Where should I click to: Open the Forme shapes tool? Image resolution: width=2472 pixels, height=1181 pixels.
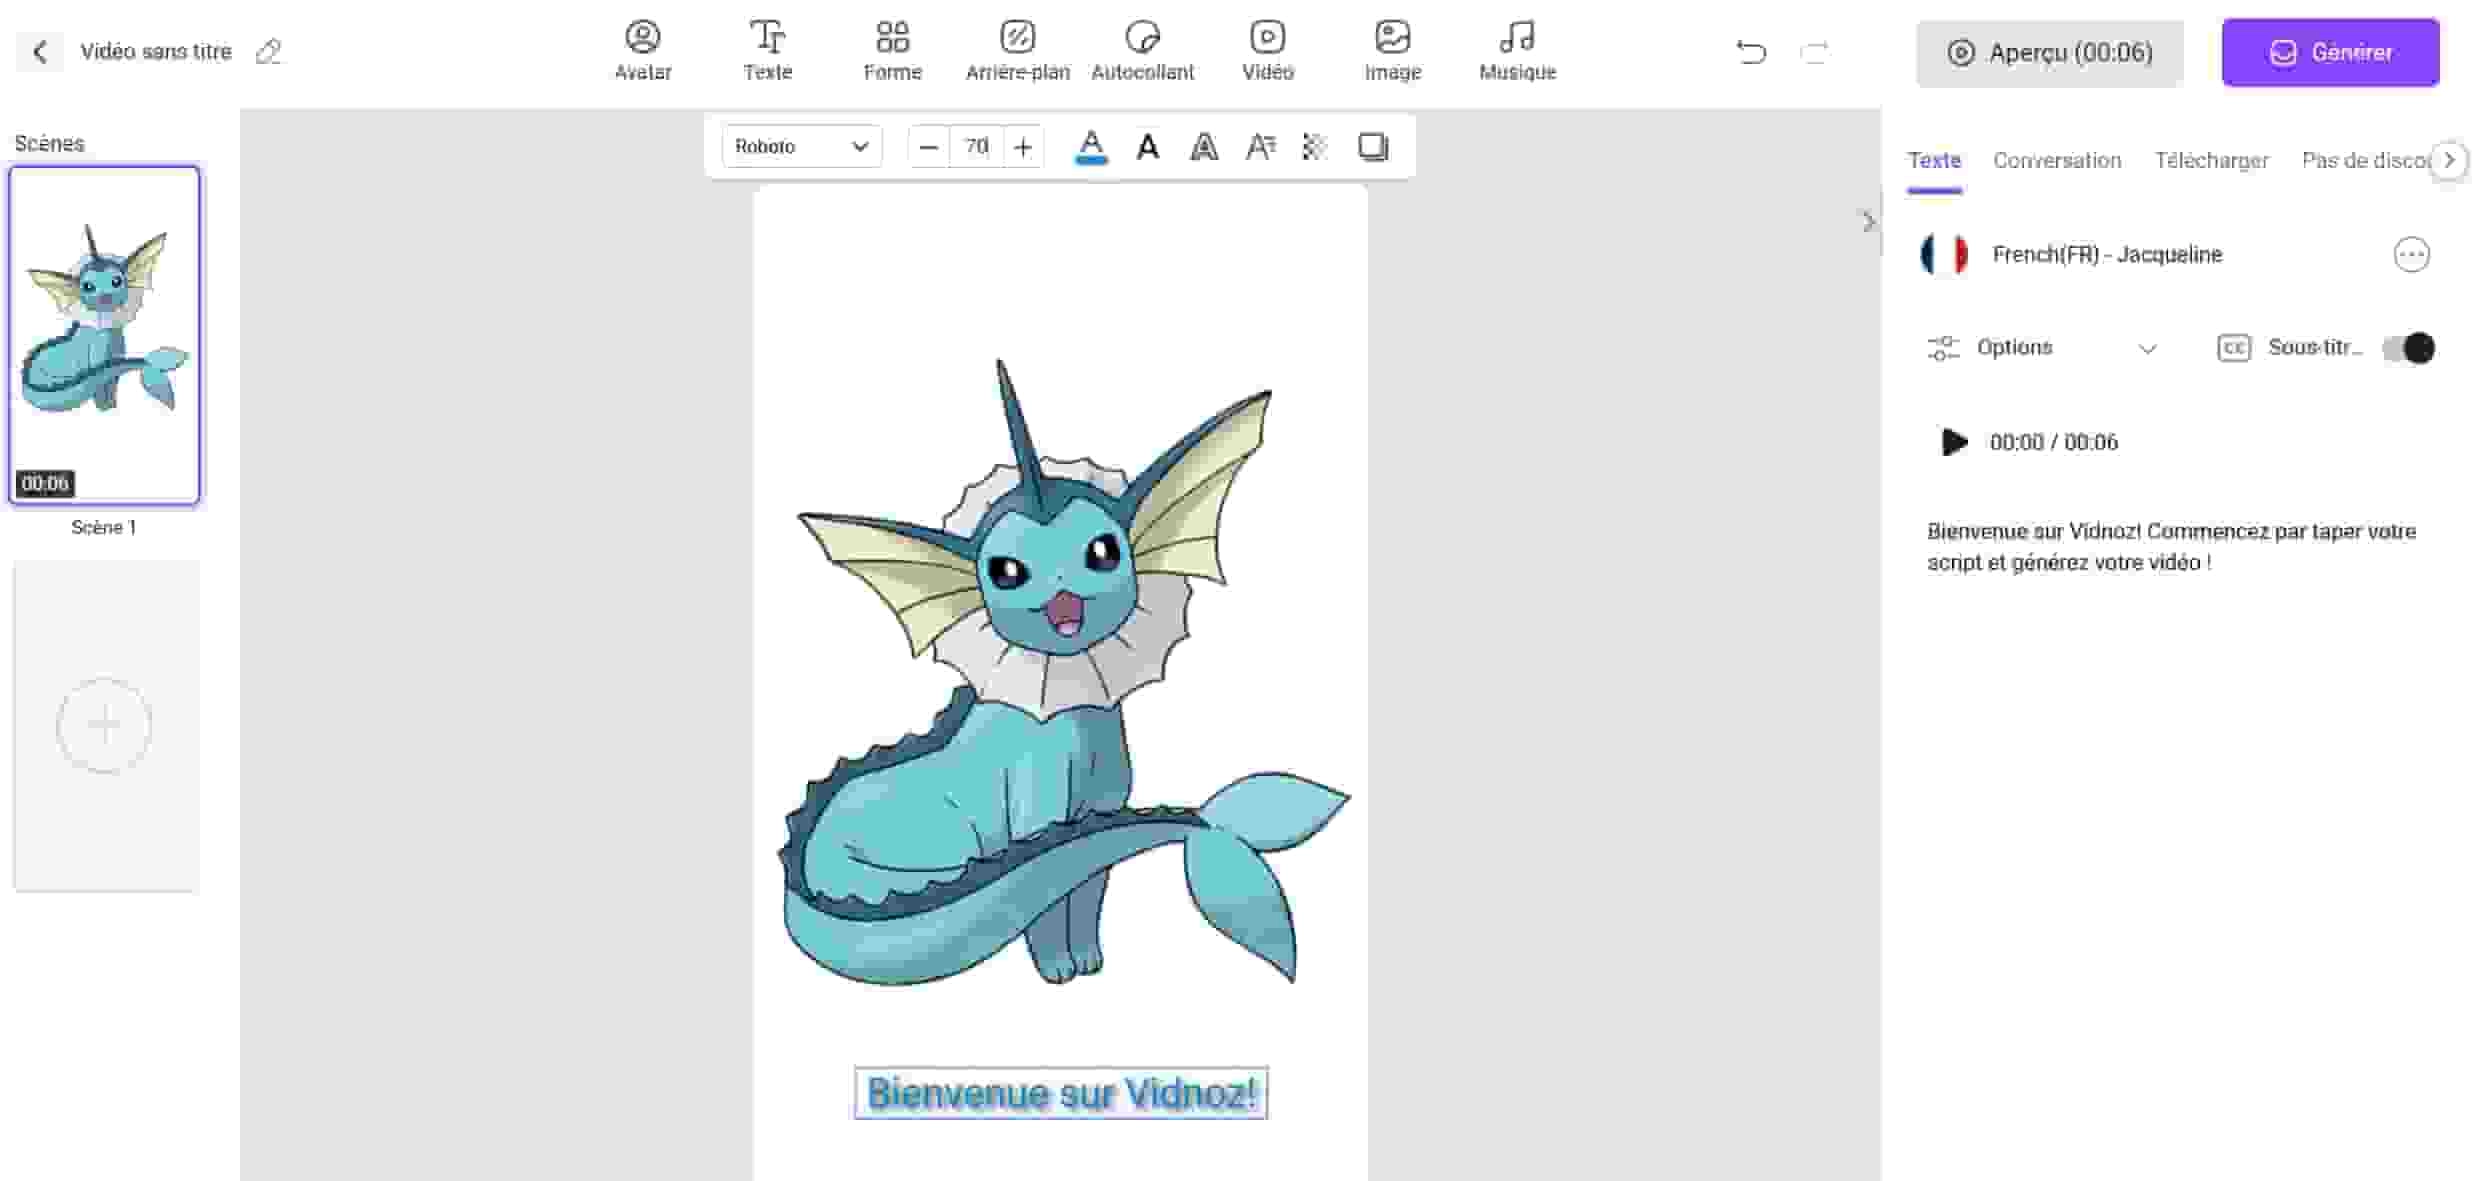point(892,51)
